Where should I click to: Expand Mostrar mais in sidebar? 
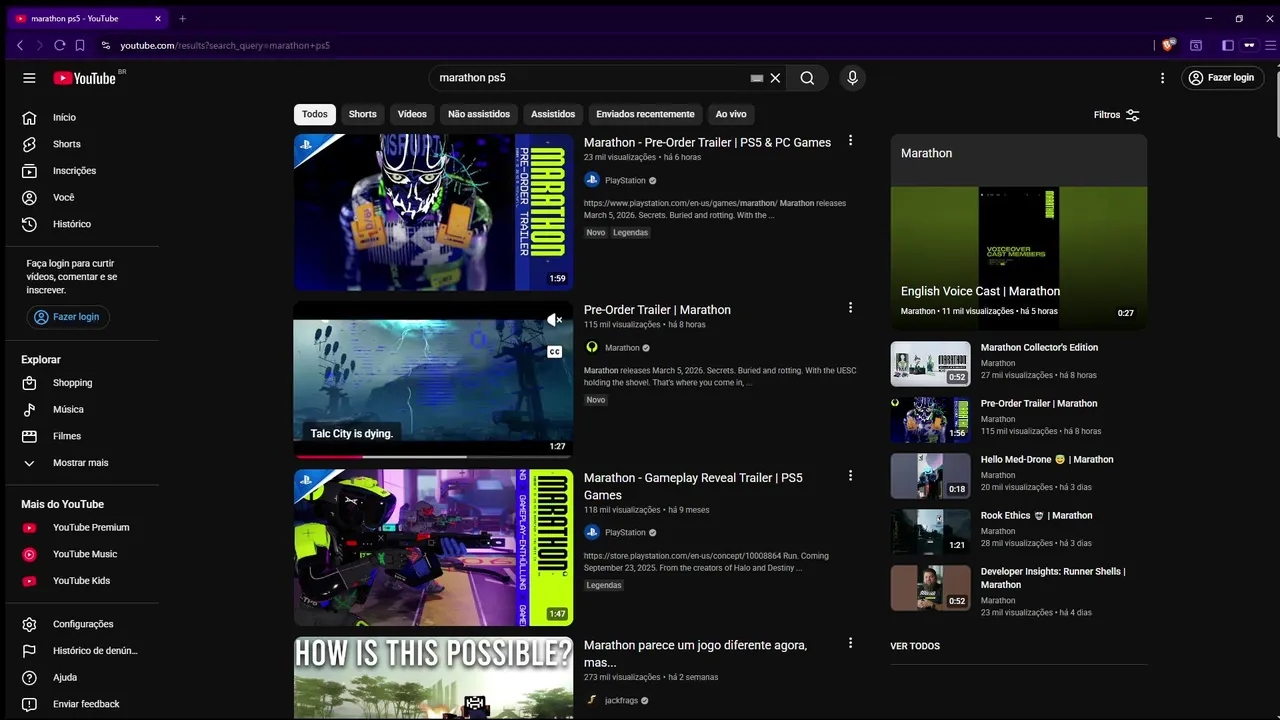[82, 463]
